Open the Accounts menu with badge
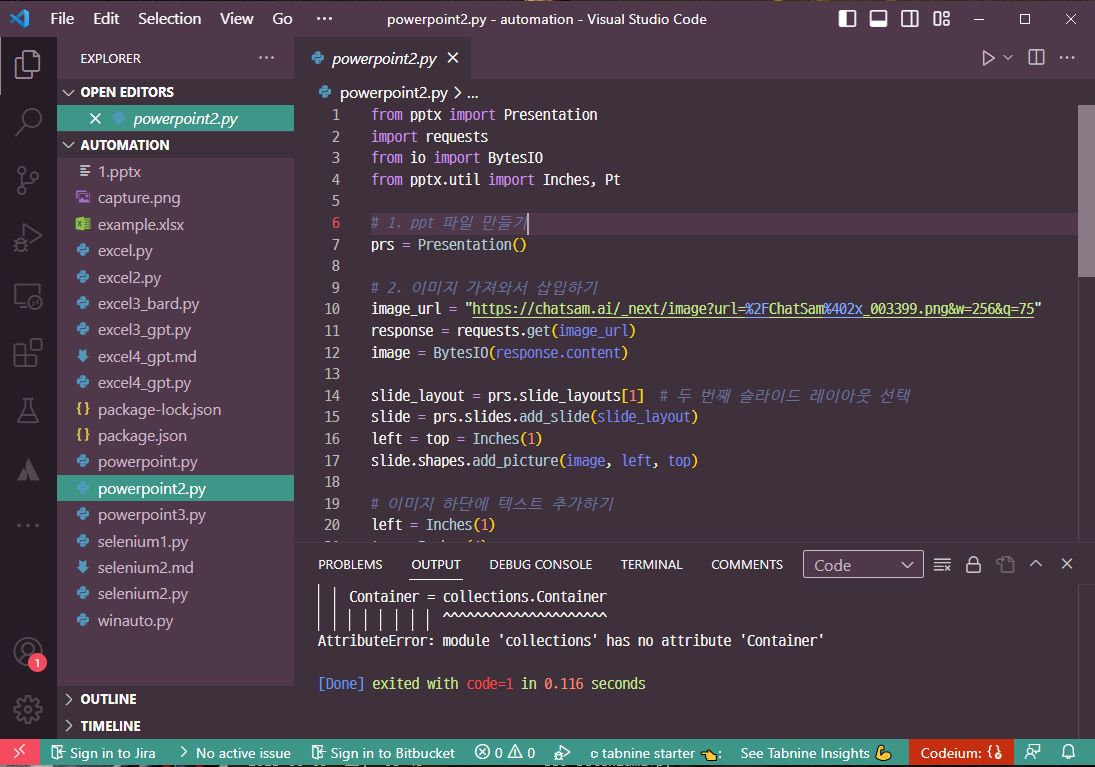 28,653
